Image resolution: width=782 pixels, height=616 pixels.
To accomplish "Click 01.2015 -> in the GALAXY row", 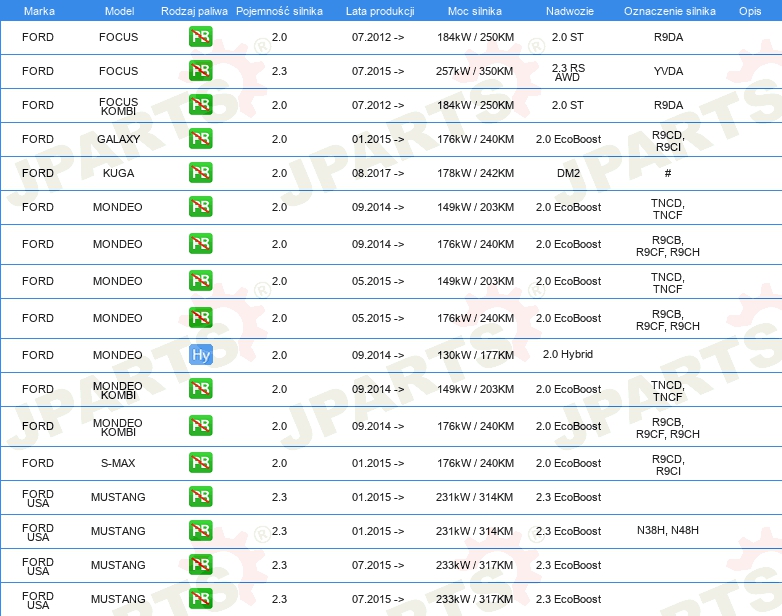I will click(378, 139).
